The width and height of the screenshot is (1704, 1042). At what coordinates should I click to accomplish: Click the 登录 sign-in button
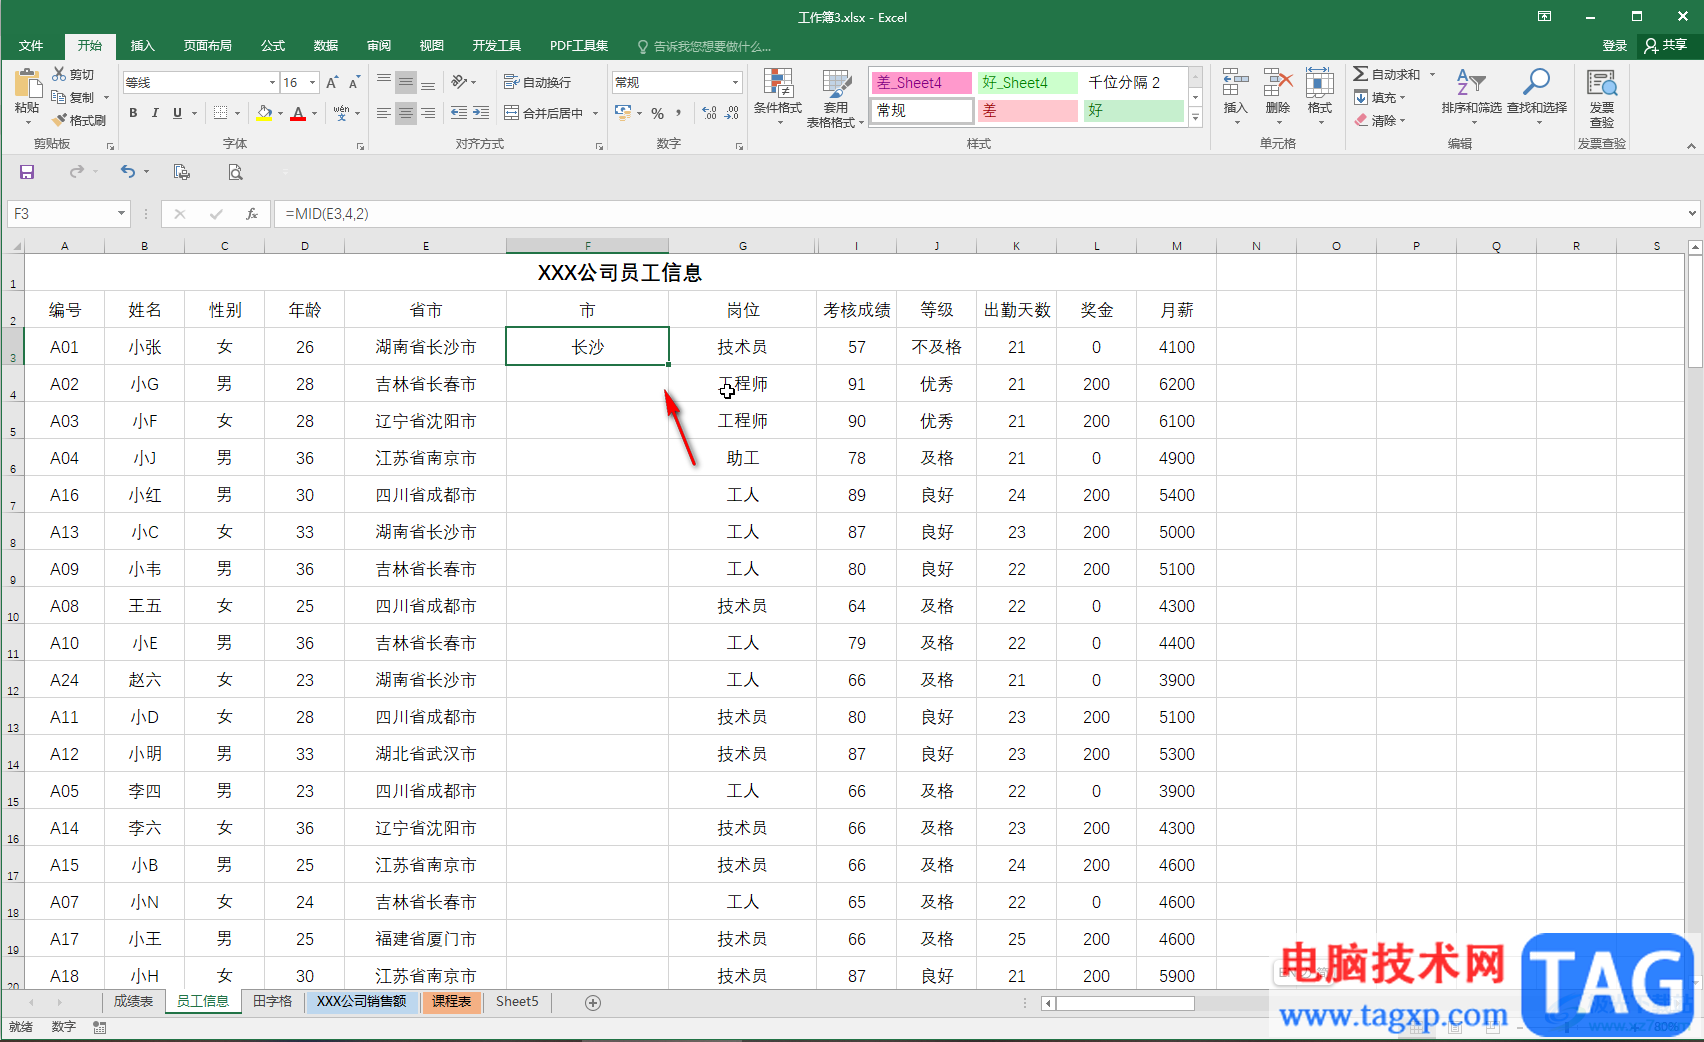[x=1614, y=46]
